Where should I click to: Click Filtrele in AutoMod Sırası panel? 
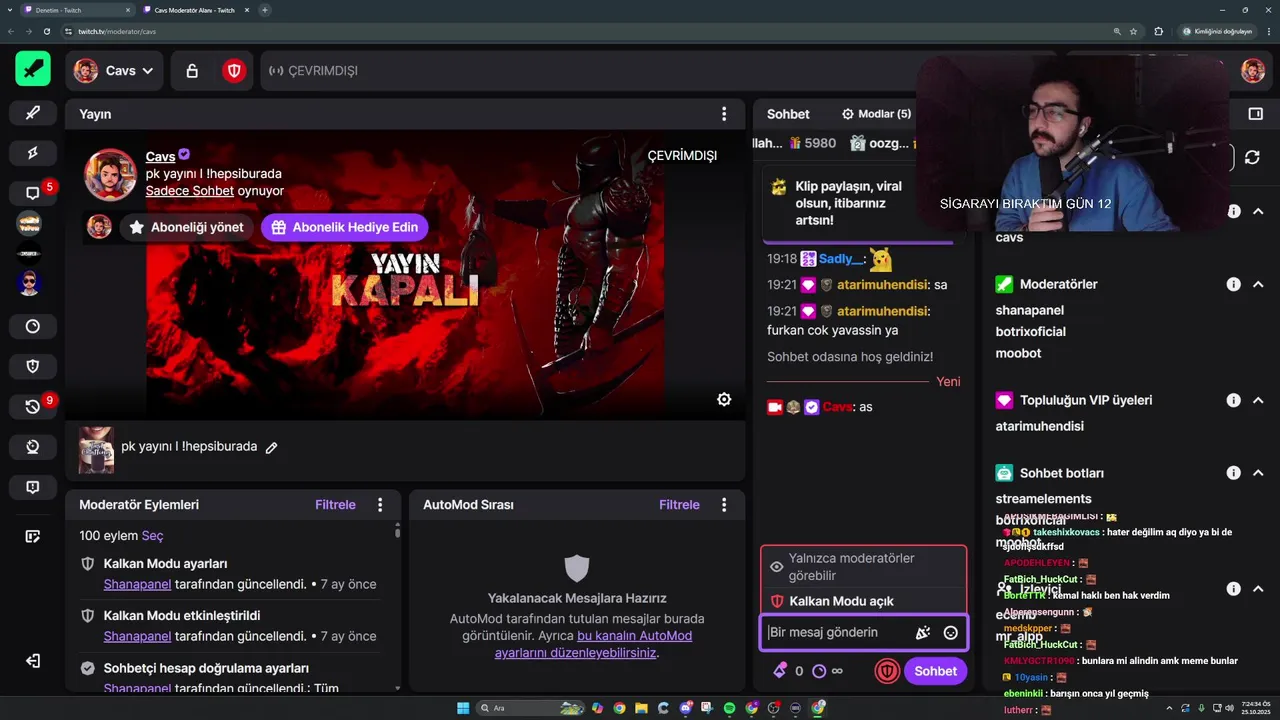pyautogui.click(x=679, y=505)
